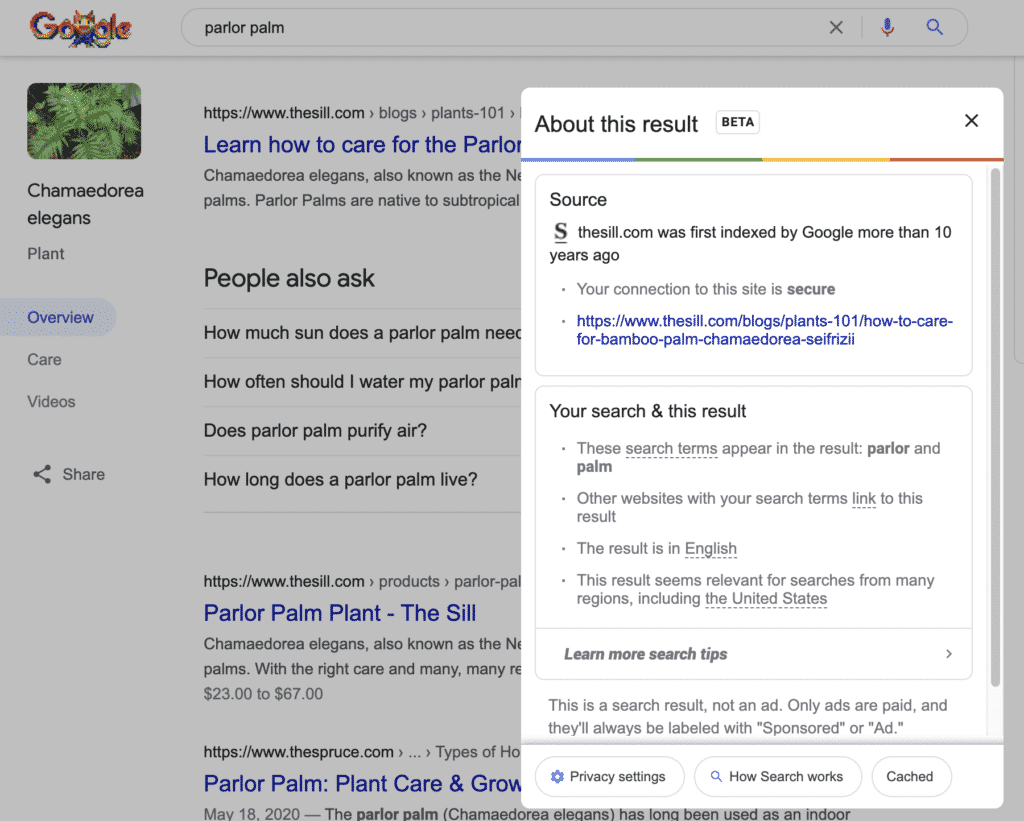Open Parlor Palm: Plant Care & Grow result
This screenshot has height=821, width=1024.
pyautogui.click(x=362, y=783)
